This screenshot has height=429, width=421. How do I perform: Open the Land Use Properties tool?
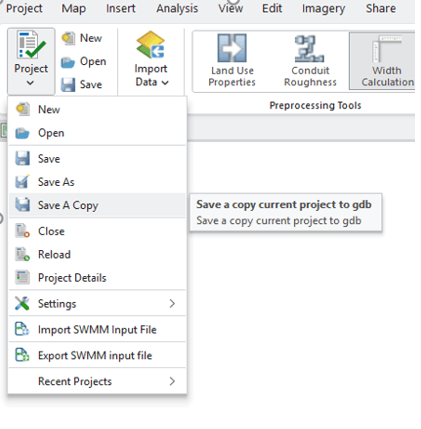[x=232, y=61]
